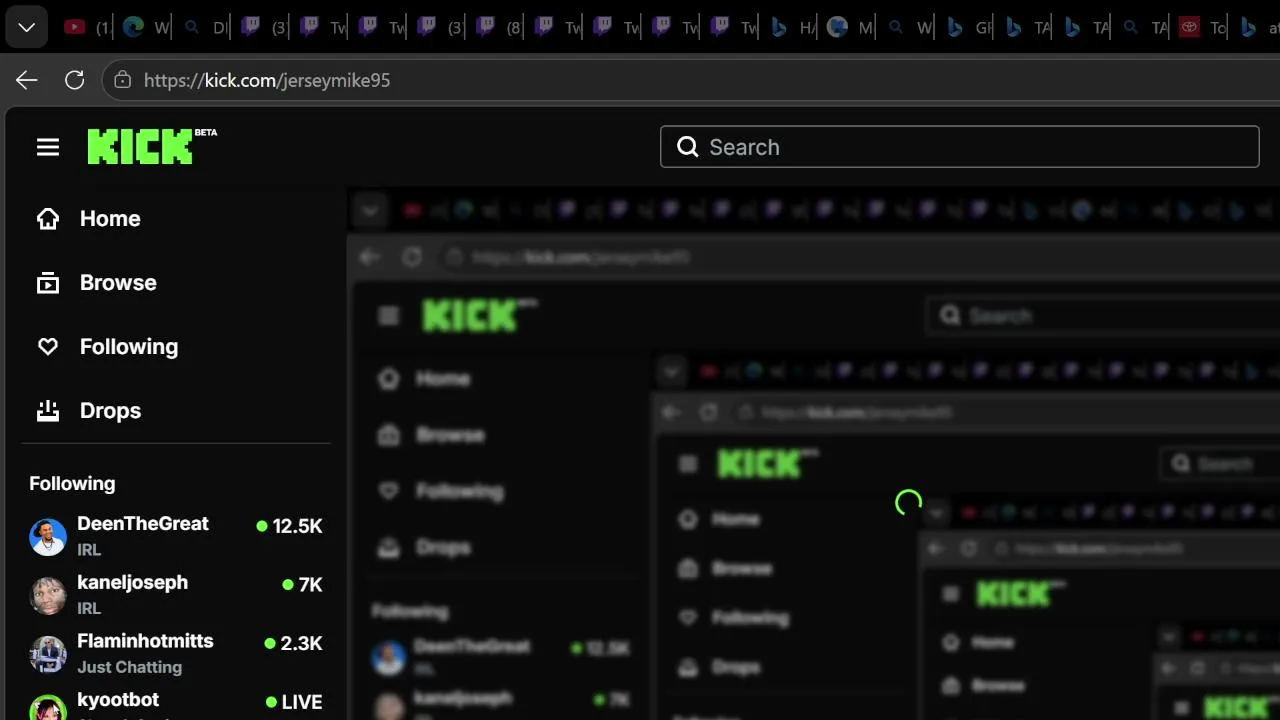Switch to the Twitch tab showing (8
This screenshot has height=720, width=1280.
pyautogui.click(x=499, y=28)
